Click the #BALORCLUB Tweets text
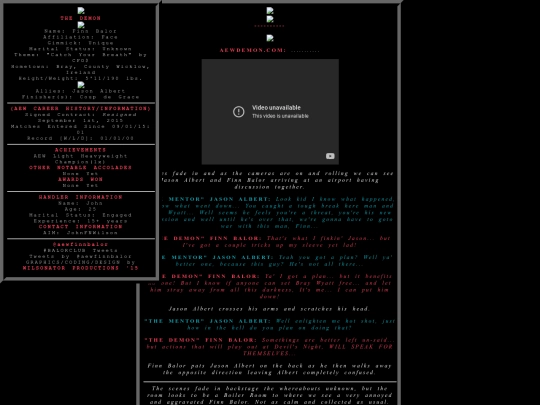 tap(81, 250)
